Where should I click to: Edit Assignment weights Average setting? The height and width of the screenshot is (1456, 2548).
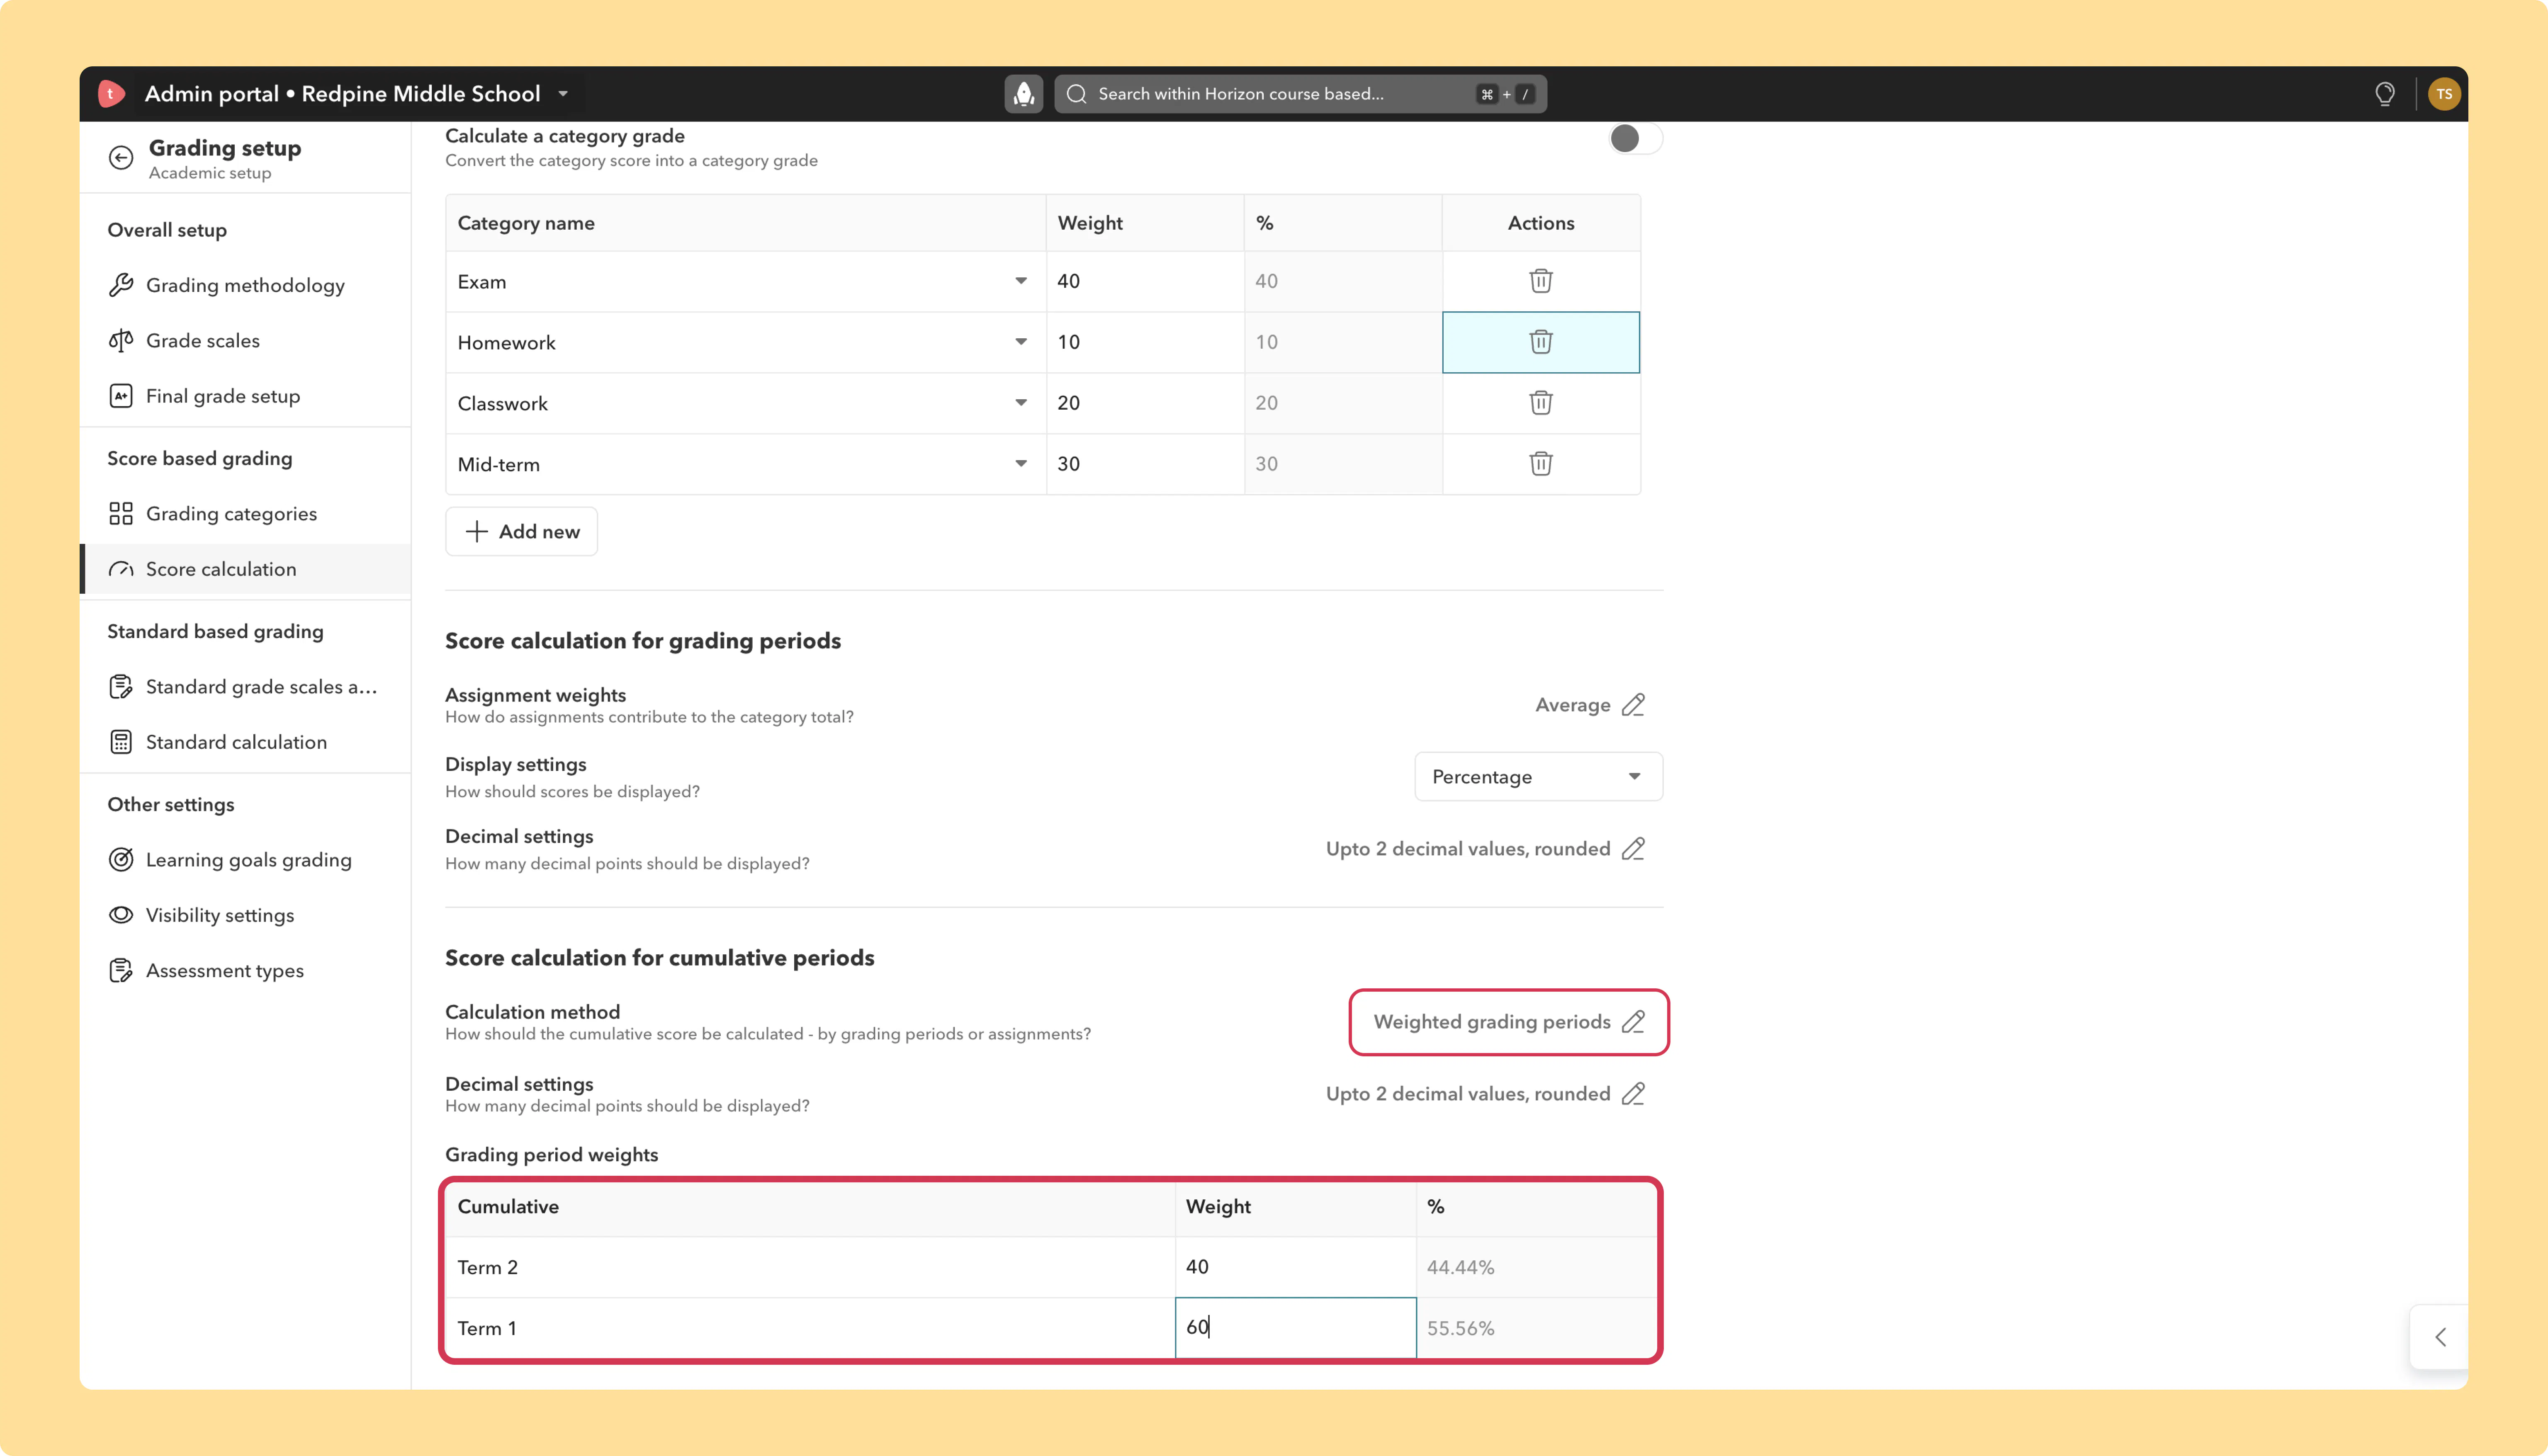click(1633, 705)
